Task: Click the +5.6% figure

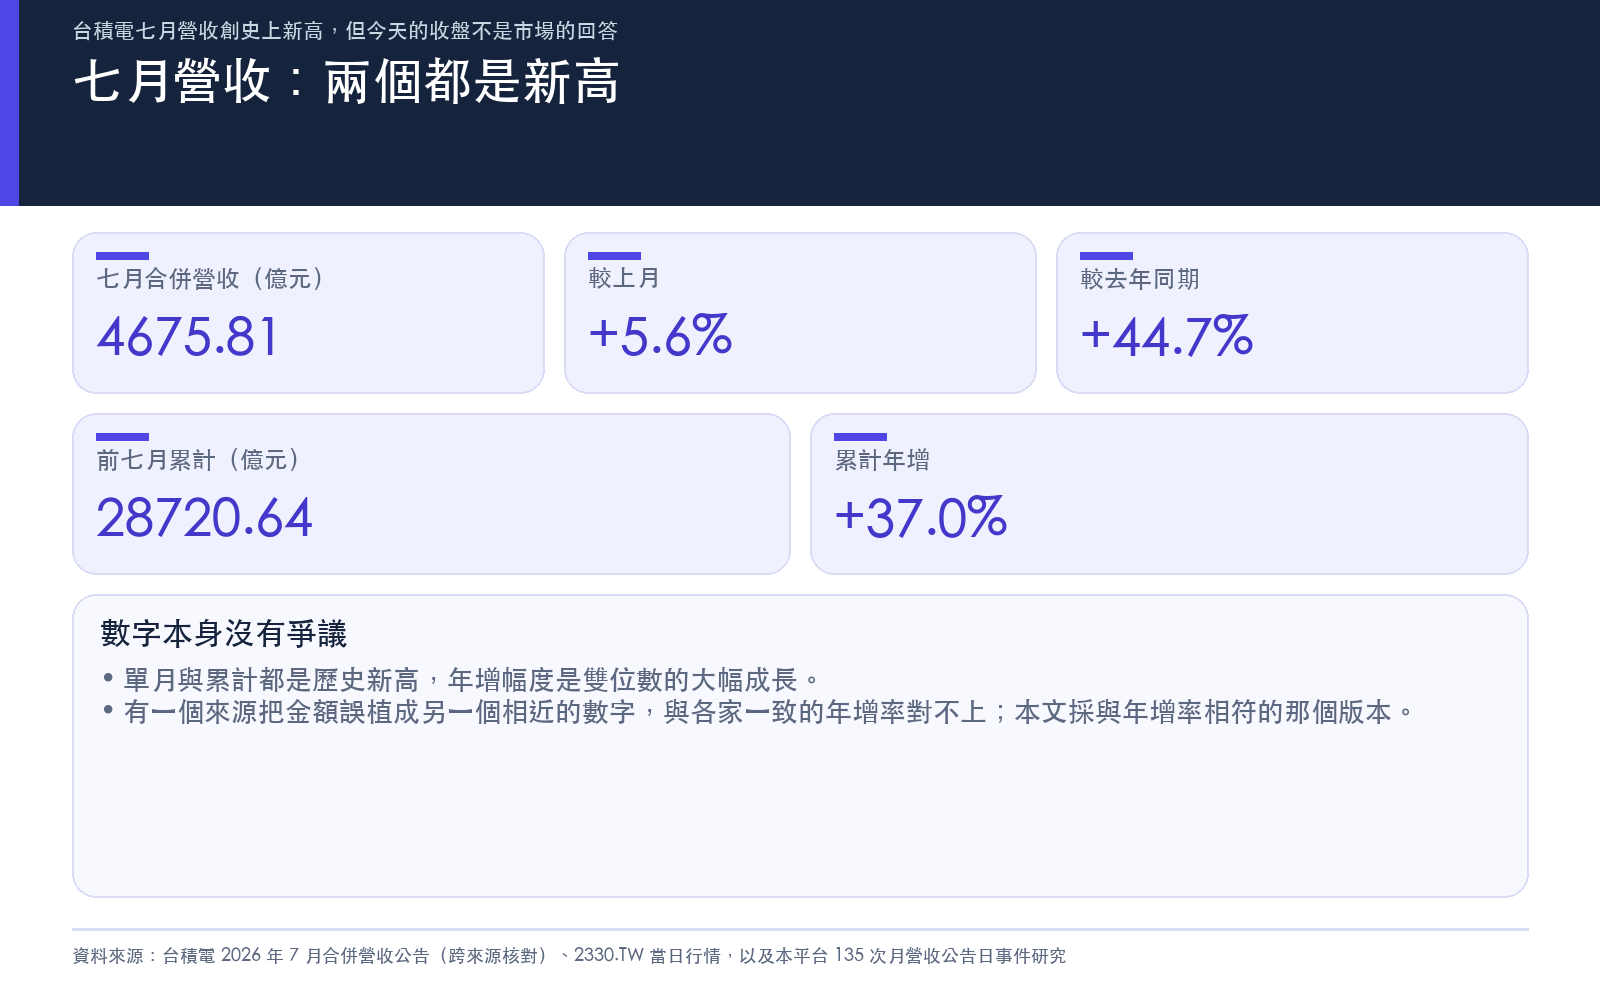Action: click(660, 336)
